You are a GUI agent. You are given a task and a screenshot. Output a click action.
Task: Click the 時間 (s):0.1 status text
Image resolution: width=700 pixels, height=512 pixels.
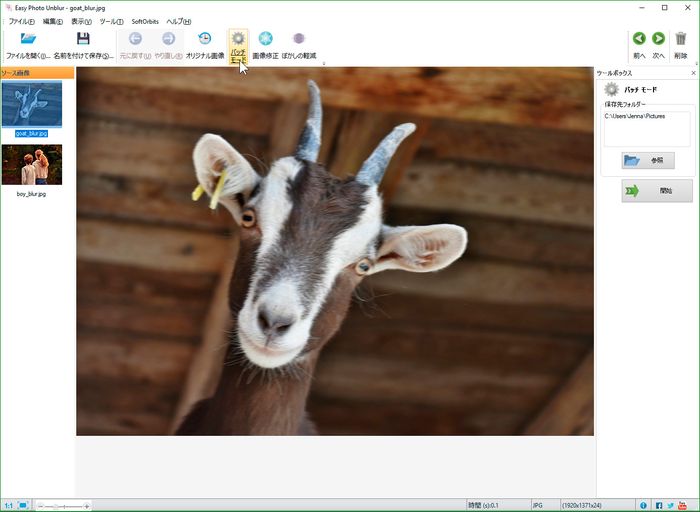(x=483, y=505)
